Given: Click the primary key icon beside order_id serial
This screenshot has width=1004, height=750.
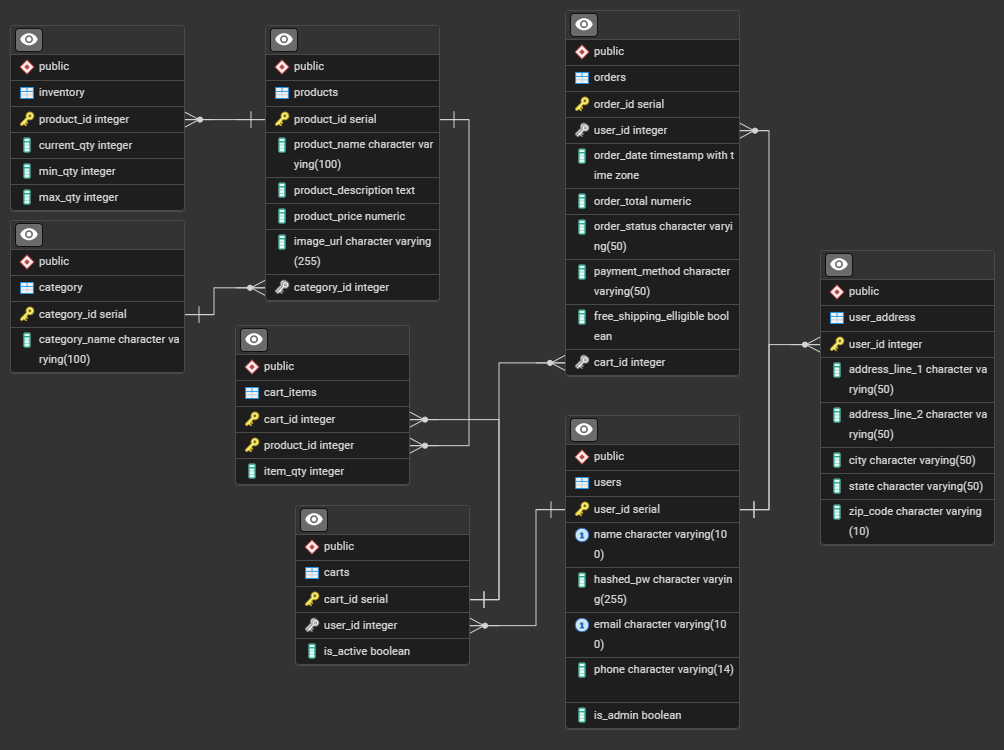Looking at the screenshot, I should [582, 104].
